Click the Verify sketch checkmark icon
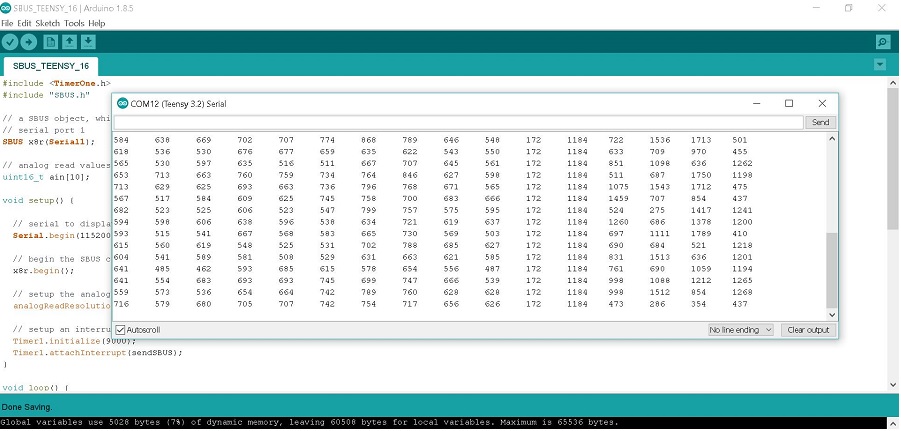The height and width of the screenshot is (431, 901). click(10, 42)
